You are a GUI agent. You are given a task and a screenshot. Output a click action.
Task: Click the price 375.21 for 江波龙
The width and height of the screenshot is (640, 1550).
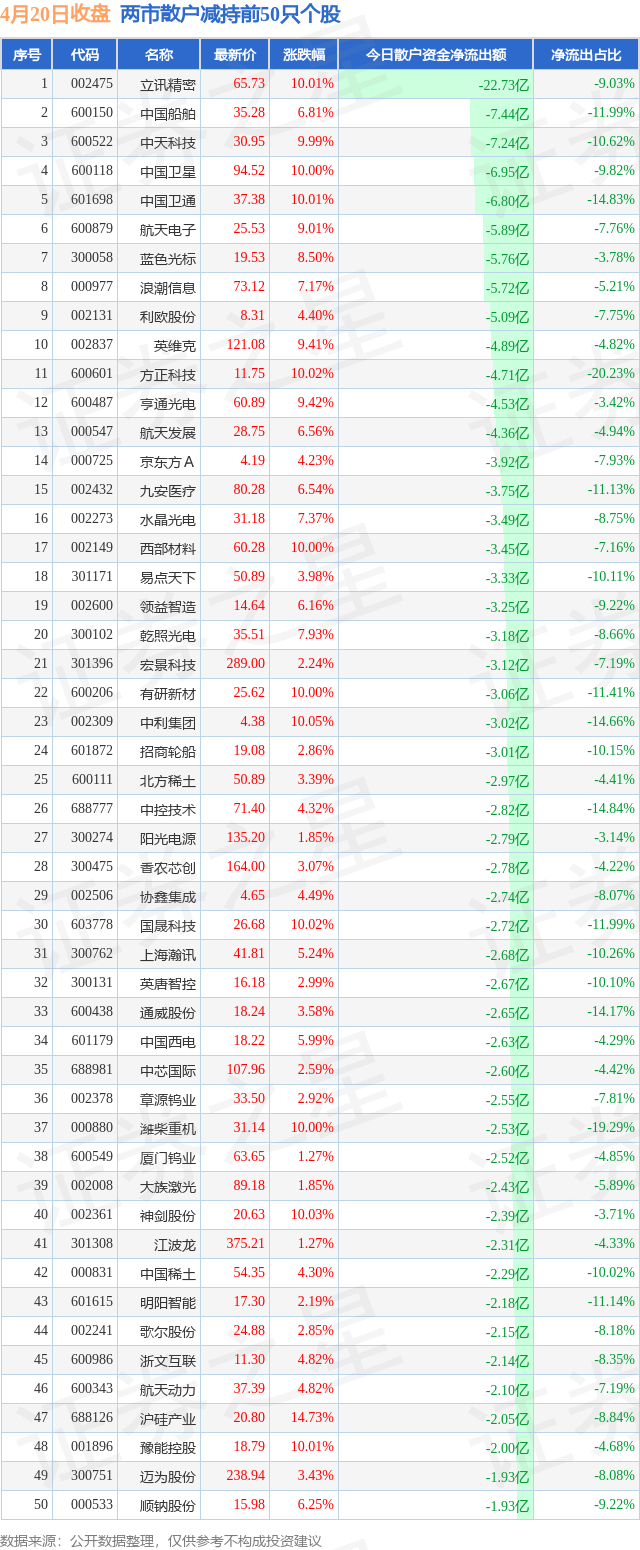pyautogui.click(x=246, y=1244)
